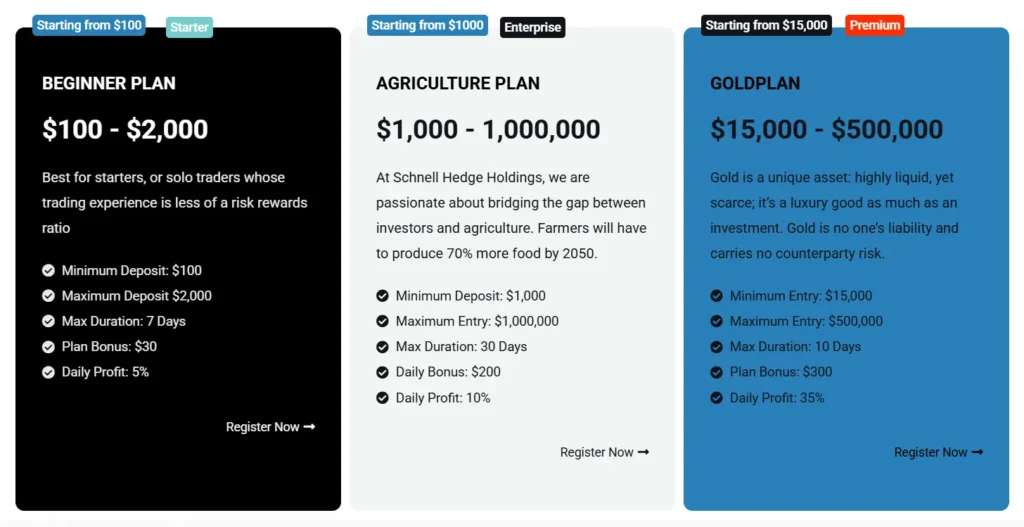Click check icon next to Minimum Deposit: $100
This screenshot has height=527, width=1024.
click(49, 270)
